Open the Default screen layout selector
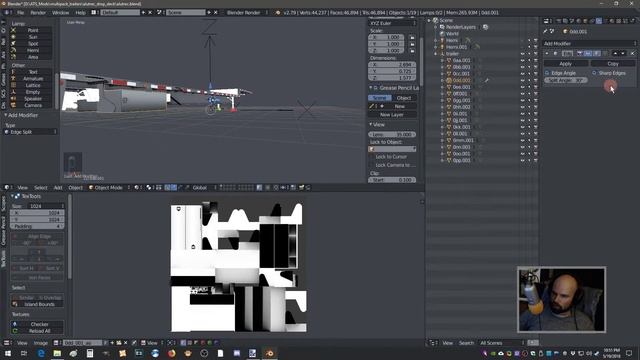640x360 pixels. [x=120, y=13]
